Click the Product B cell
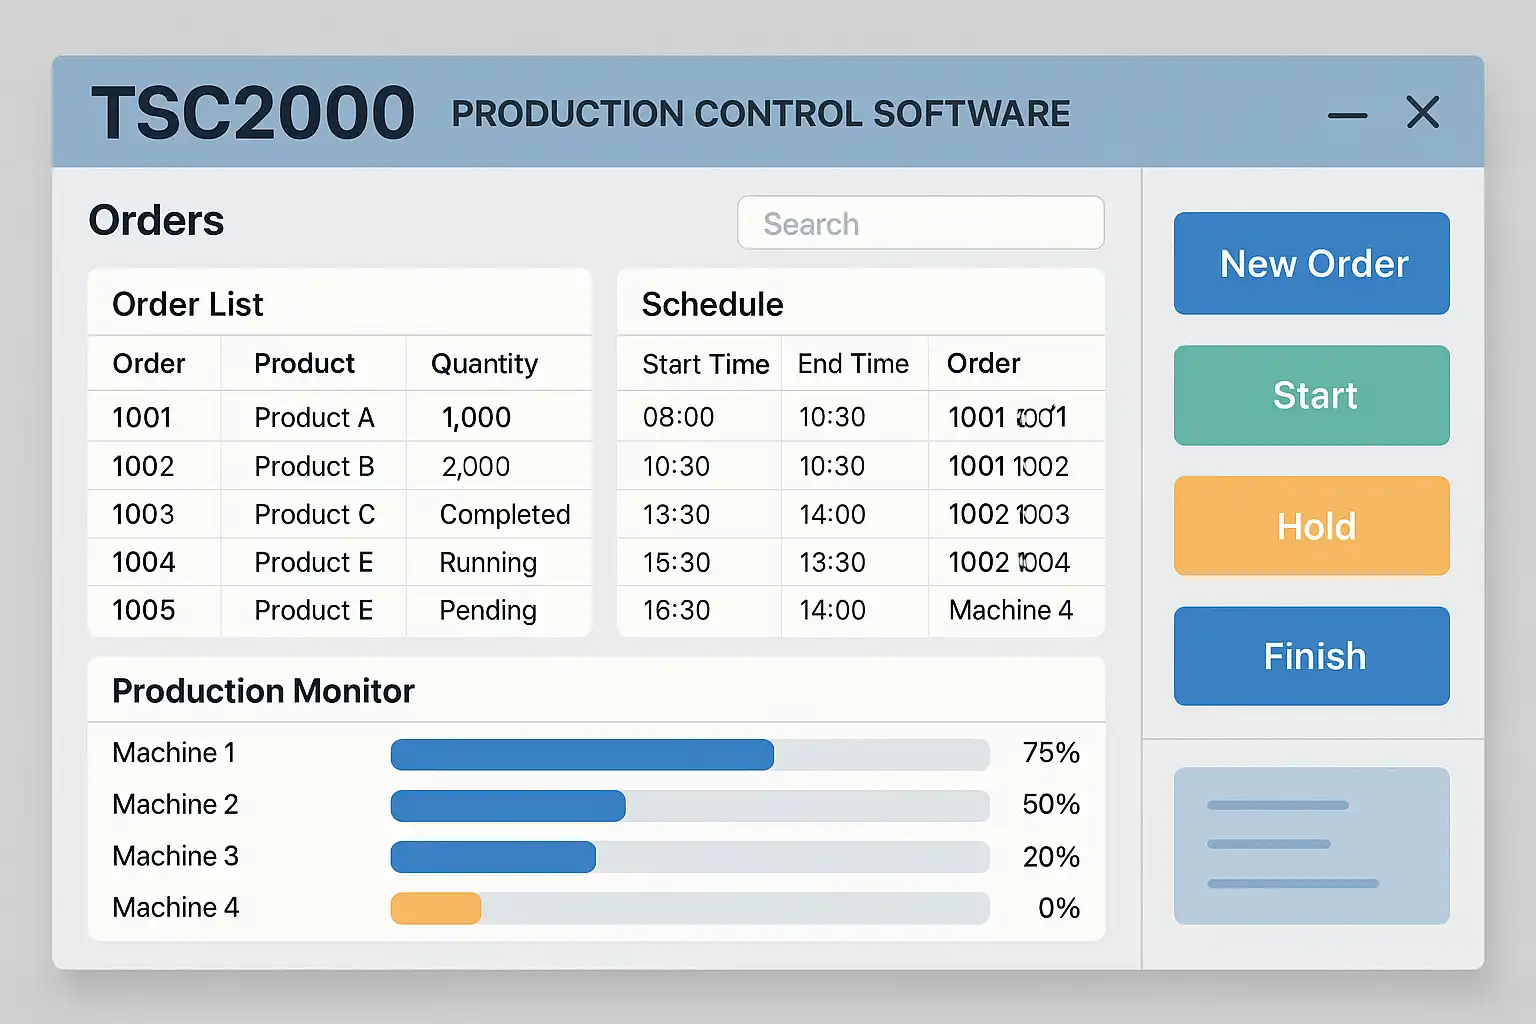This screenshot has width=1536, height=1024. (x=314, y=466)
